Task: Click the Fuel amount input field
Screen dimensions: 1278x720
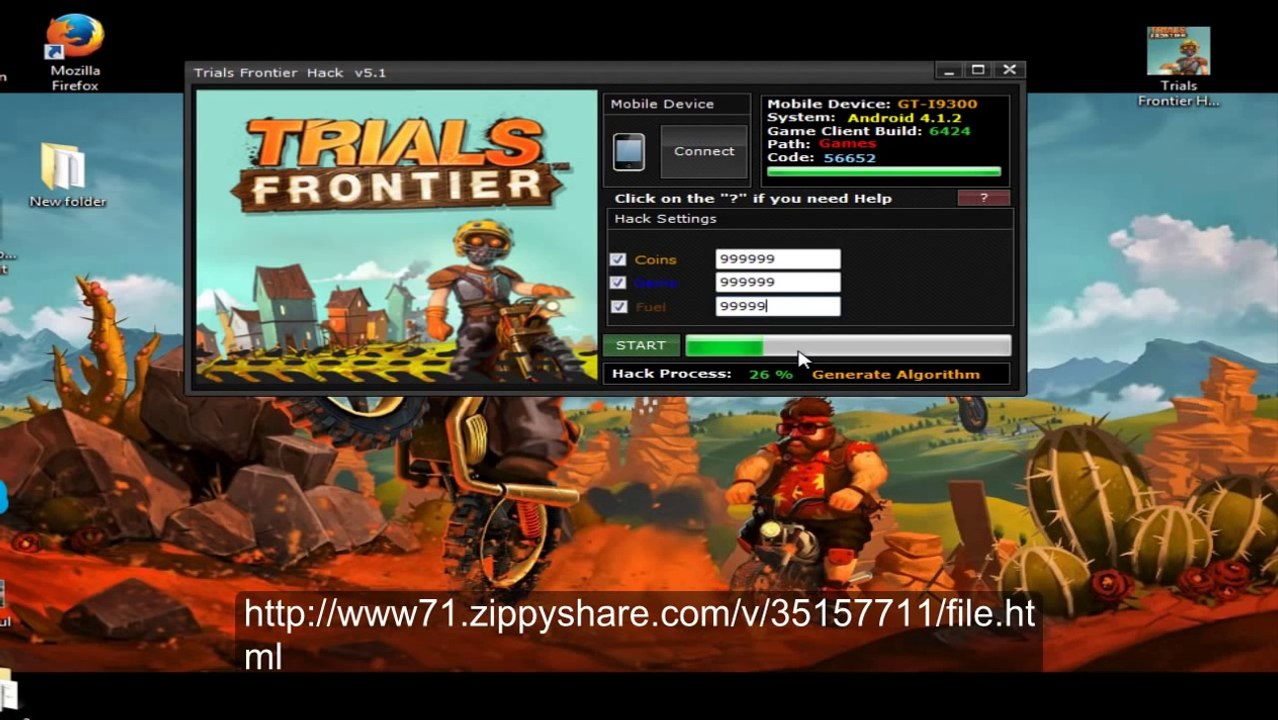Action: 778,306
